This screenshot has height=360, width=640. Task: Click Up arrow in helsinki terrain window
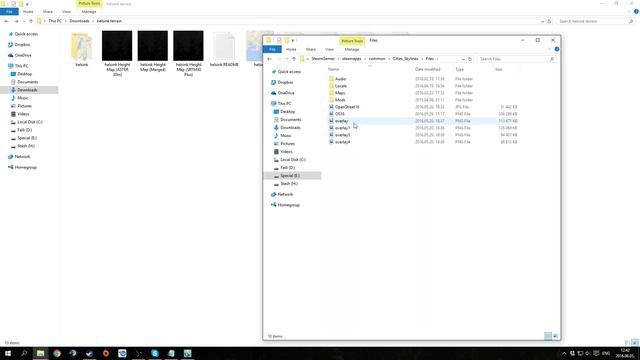click(x=31, y=21)
